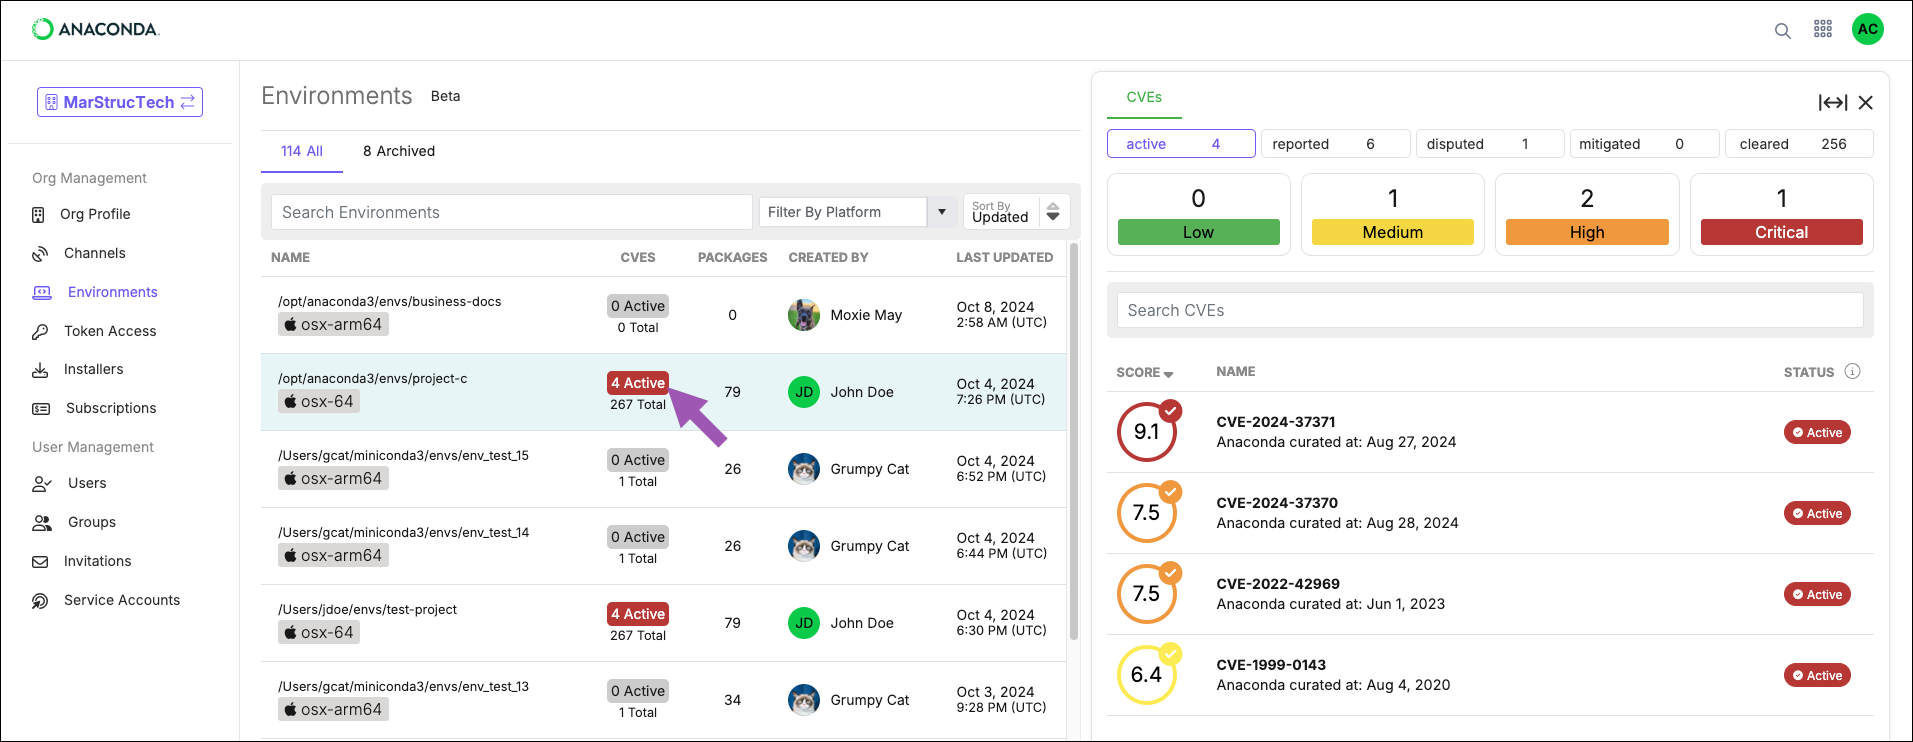The image size is (1913, 742).
Task: Select the active 4 CVE filter
Action: (1181, 144)
